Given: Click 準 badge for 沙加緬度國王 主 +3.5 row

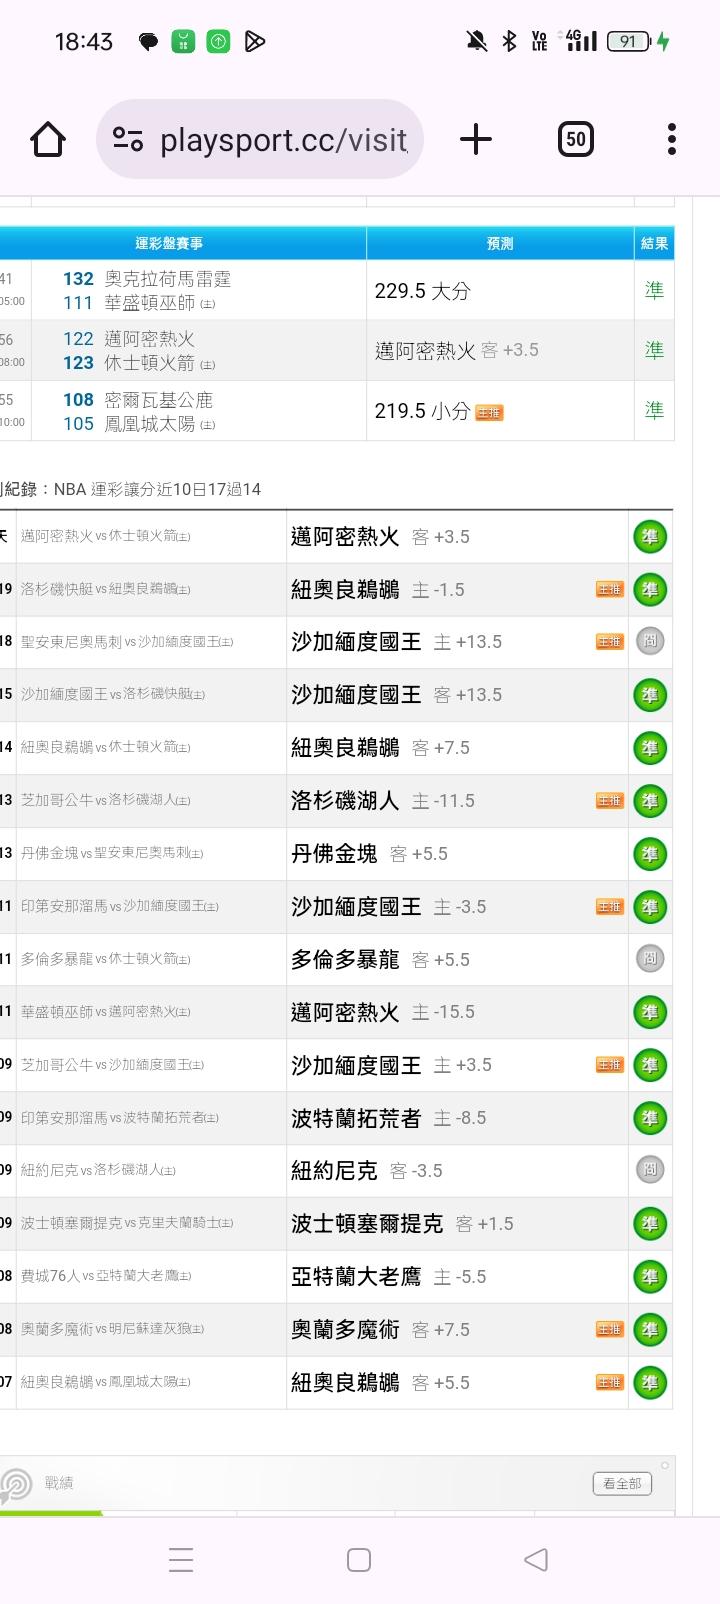Looking at the screenshot, I should click(x=650, y=1065).
